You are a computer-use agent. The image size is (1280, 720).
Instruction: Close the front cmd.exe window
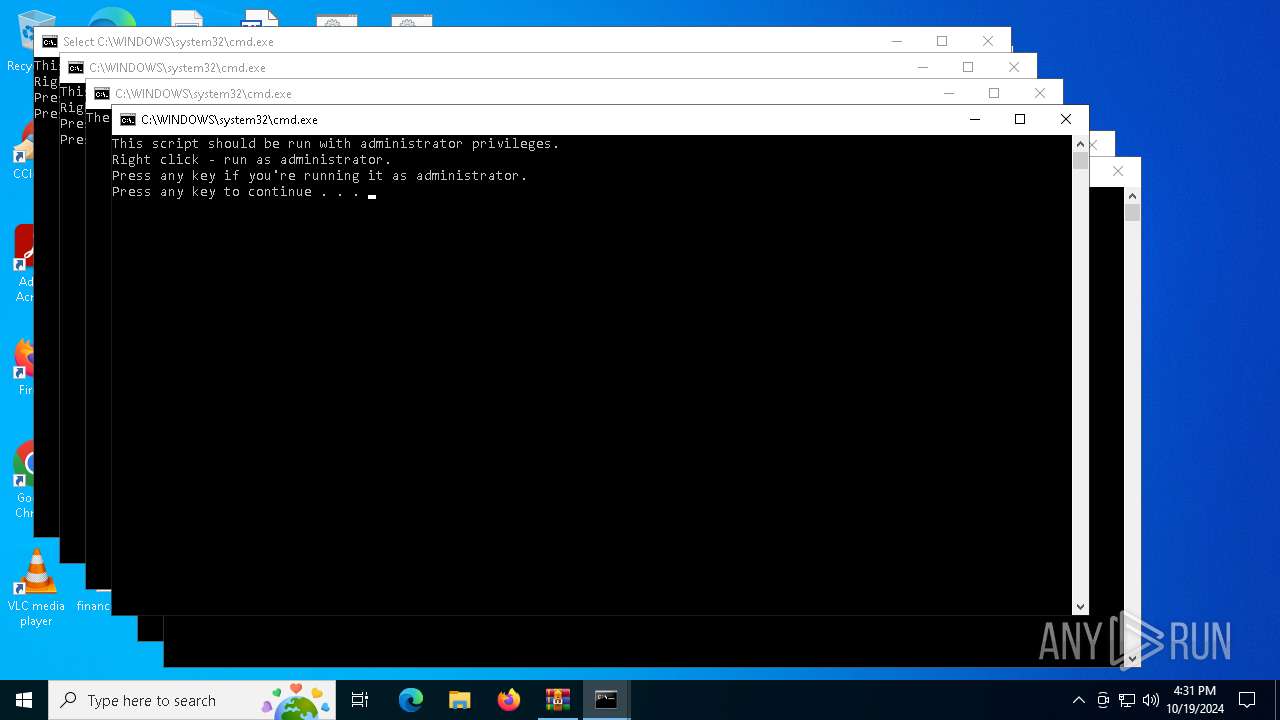1066,120
